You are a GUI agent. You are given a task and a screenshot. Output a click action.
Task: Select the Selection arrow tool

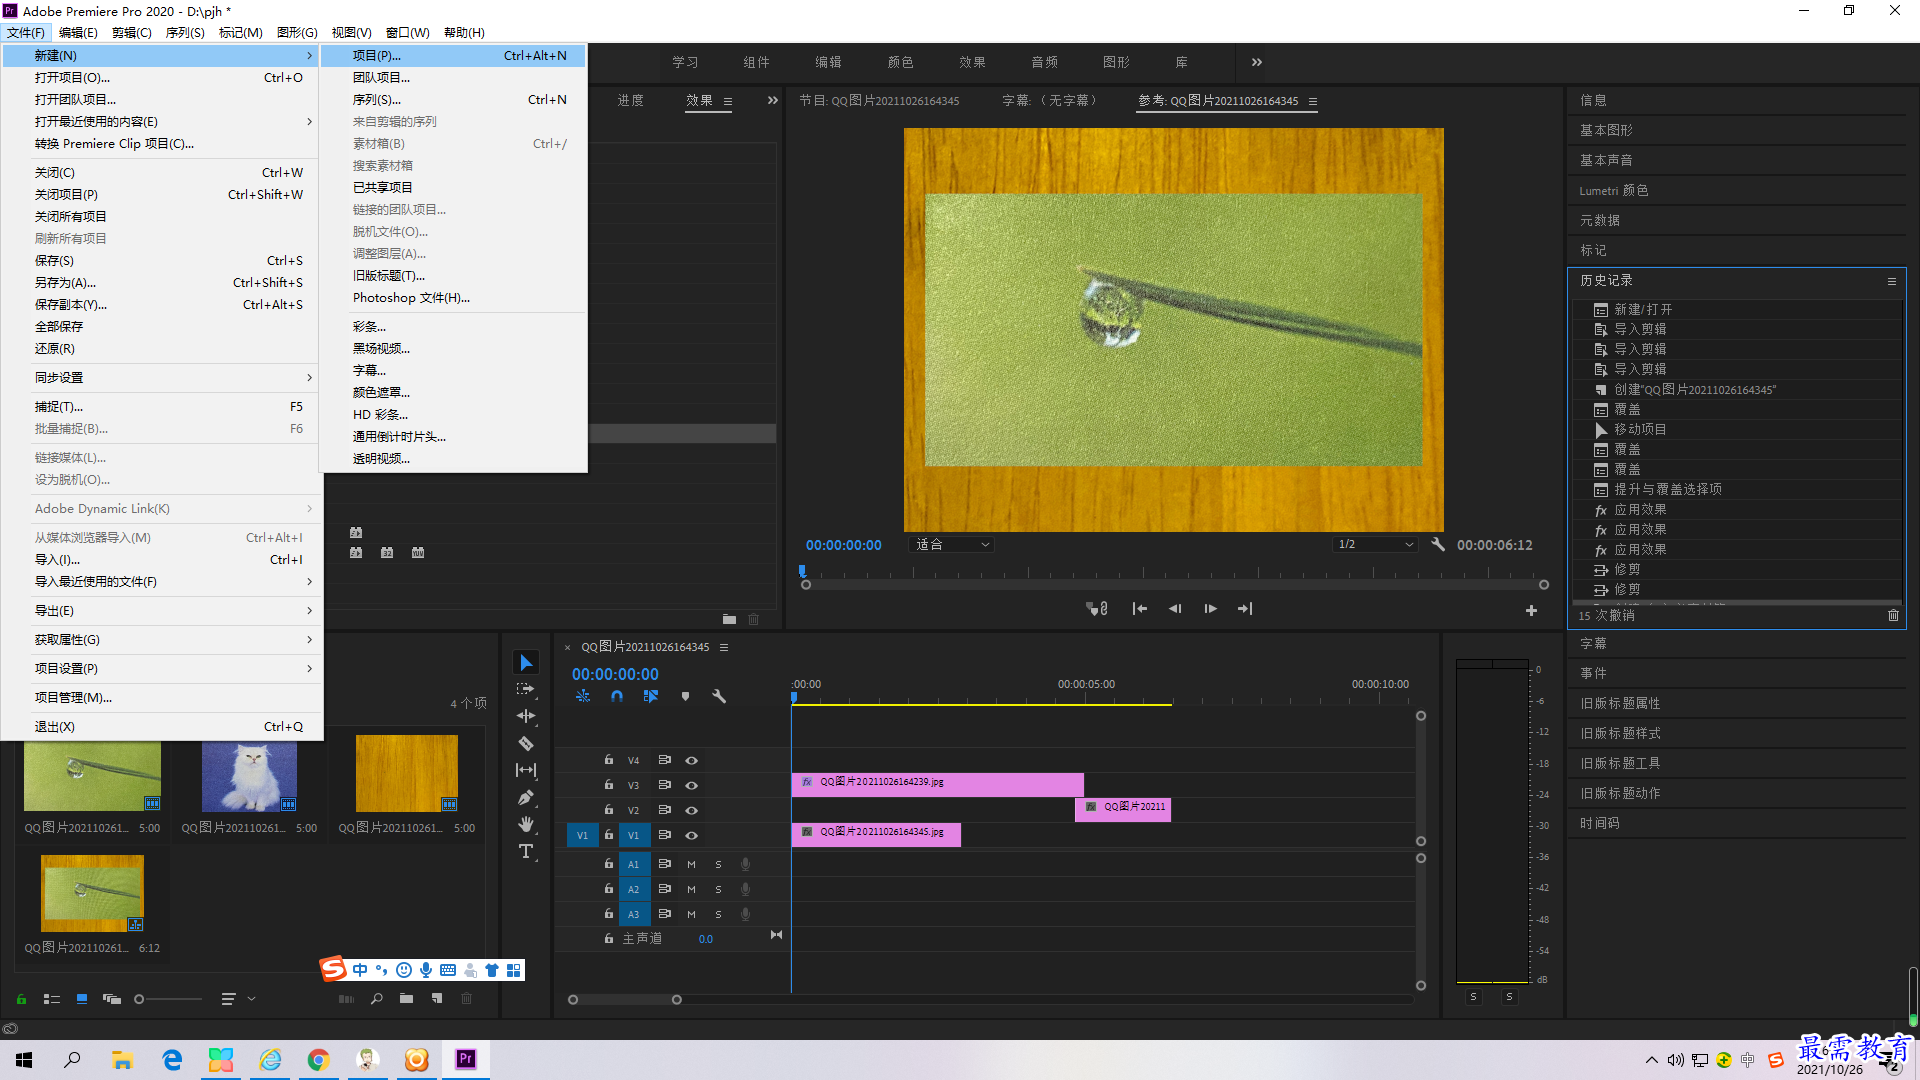[x=526, y=663]
